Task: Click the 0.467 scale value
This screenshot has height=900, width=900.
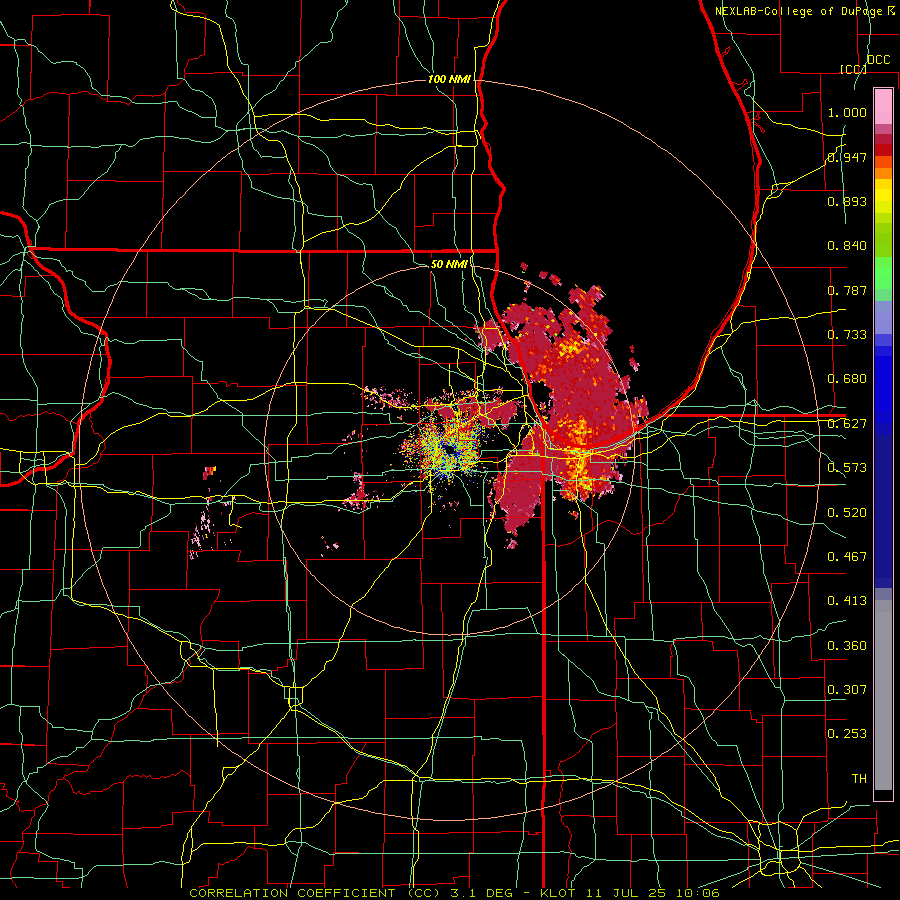Action: [847, 557]
